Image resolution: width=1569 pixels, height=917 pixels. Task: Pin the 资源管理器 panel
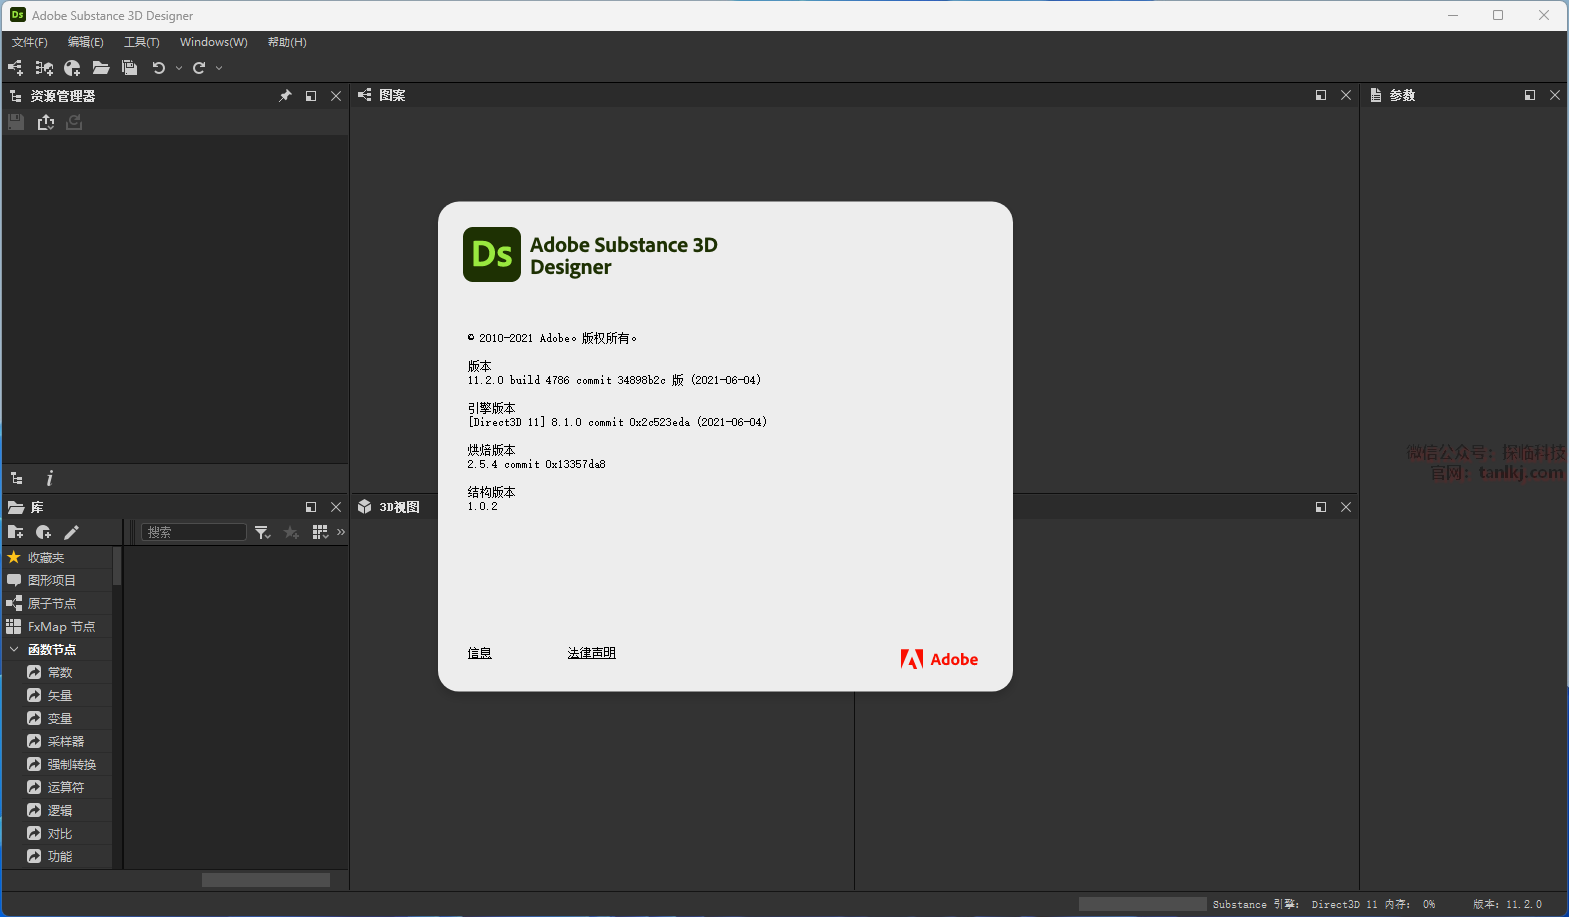[x=285, y=96]
